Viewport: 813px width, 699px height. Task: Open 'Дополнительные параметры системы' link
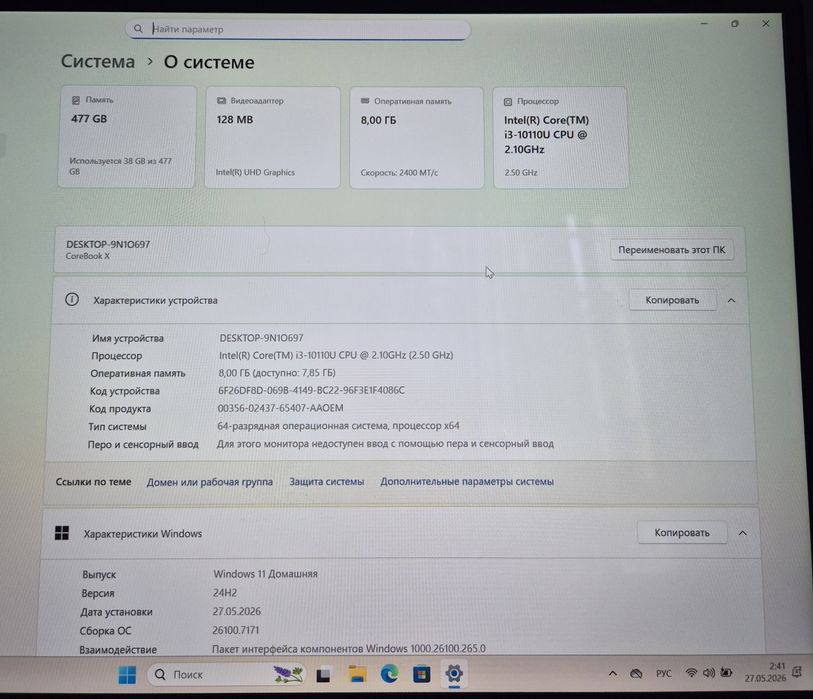tap(467, 482)
